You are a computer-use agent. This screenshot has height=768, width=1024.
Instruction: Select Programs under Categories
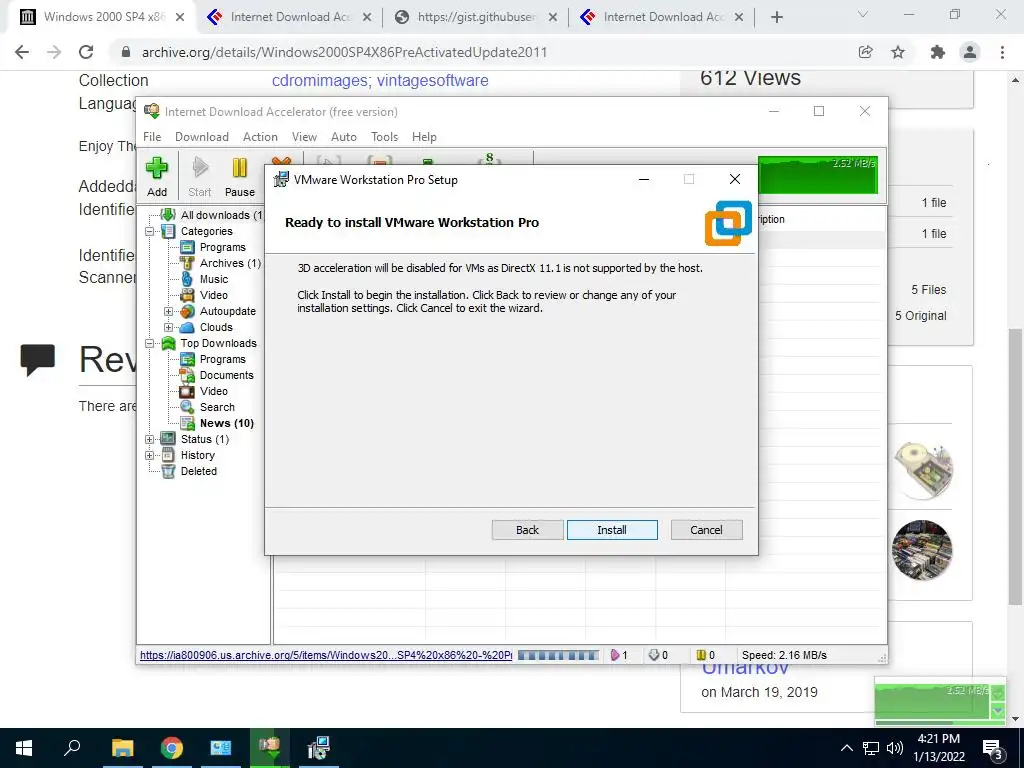click(223, 247)
